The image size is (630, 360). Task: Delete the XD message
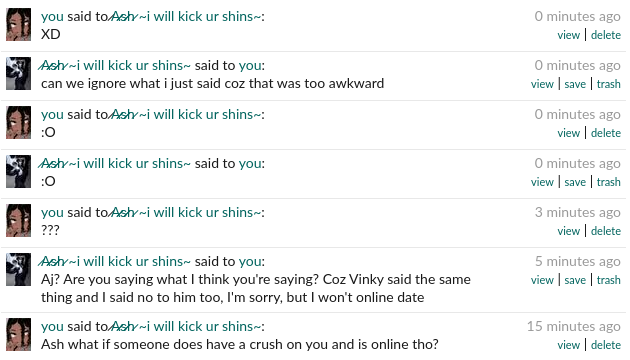tap(605, 35)
